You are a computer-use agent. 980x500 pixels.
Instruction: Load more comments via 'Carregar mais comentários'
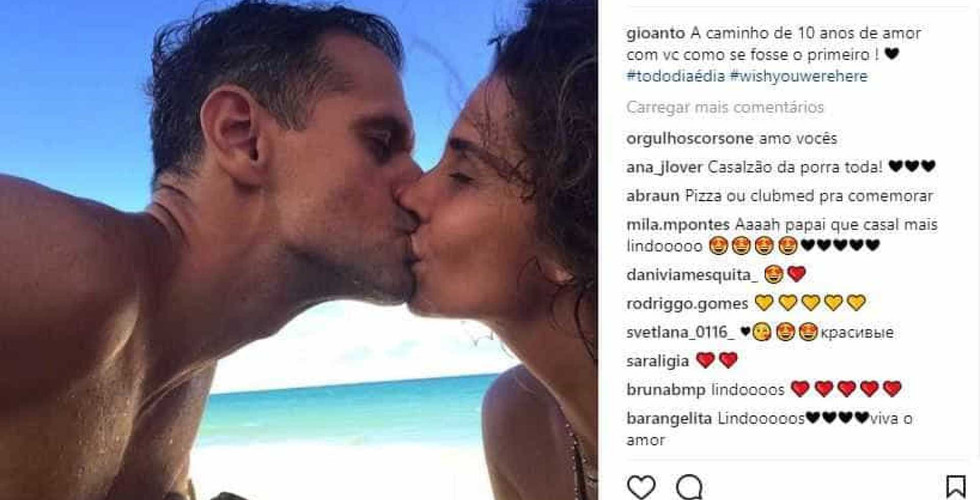(725, 108)
